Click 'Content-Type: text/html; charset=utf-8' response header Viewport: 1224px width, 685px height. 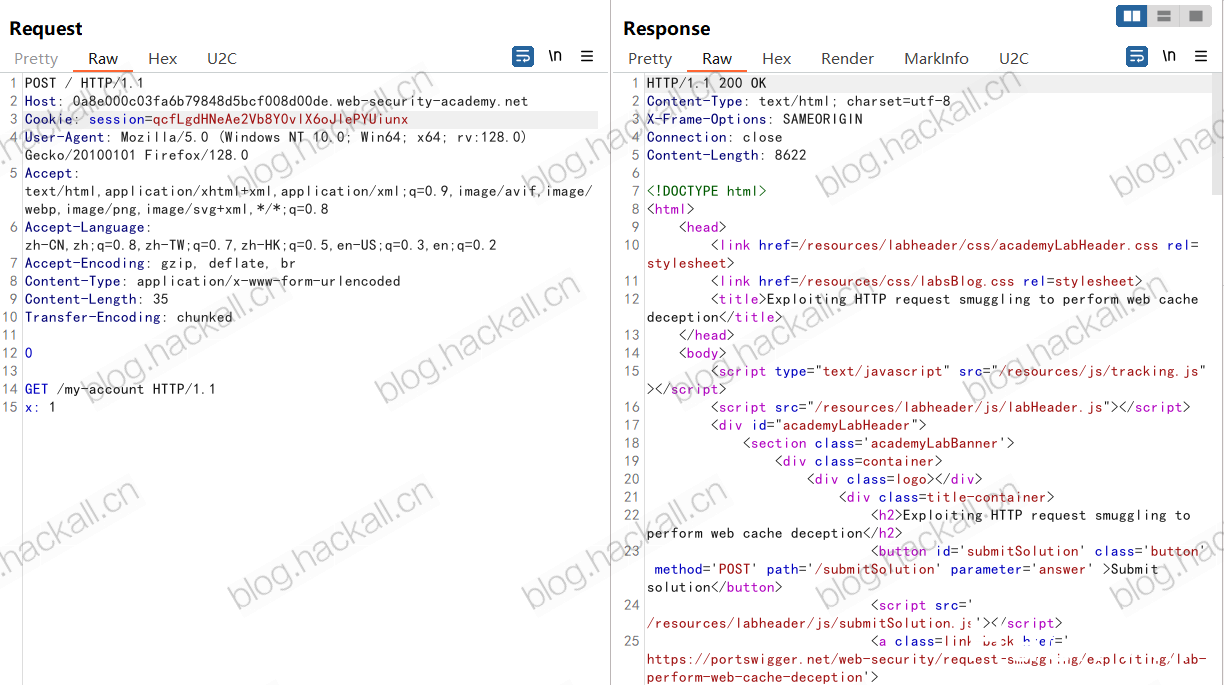[x=799, y=101]
